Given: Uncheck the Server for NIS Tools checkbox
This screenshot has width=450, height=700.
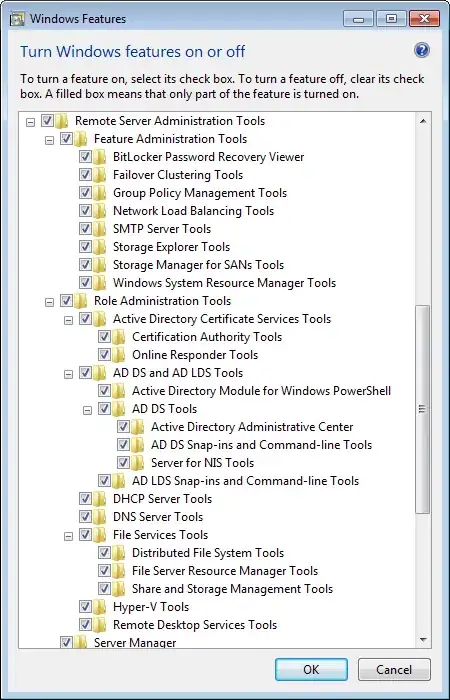Looking at the screenshot, I should pos(123,463).
